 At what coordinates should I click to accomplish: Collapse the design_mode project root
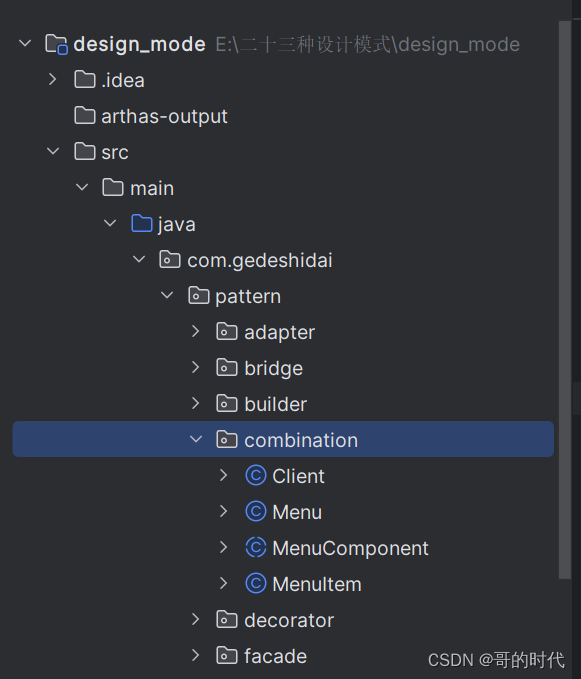click(x=25, y=44)
